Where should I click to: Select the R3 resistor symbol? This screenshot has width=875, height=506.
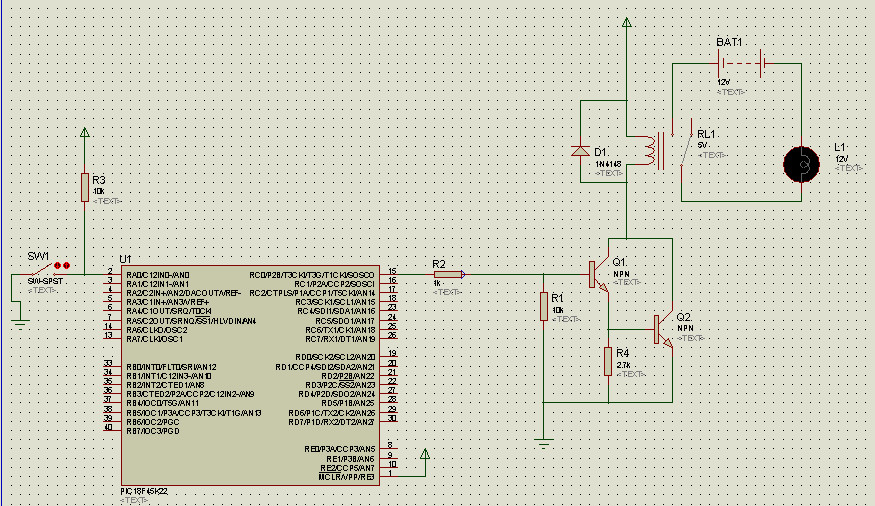click(x=85, y=187)
